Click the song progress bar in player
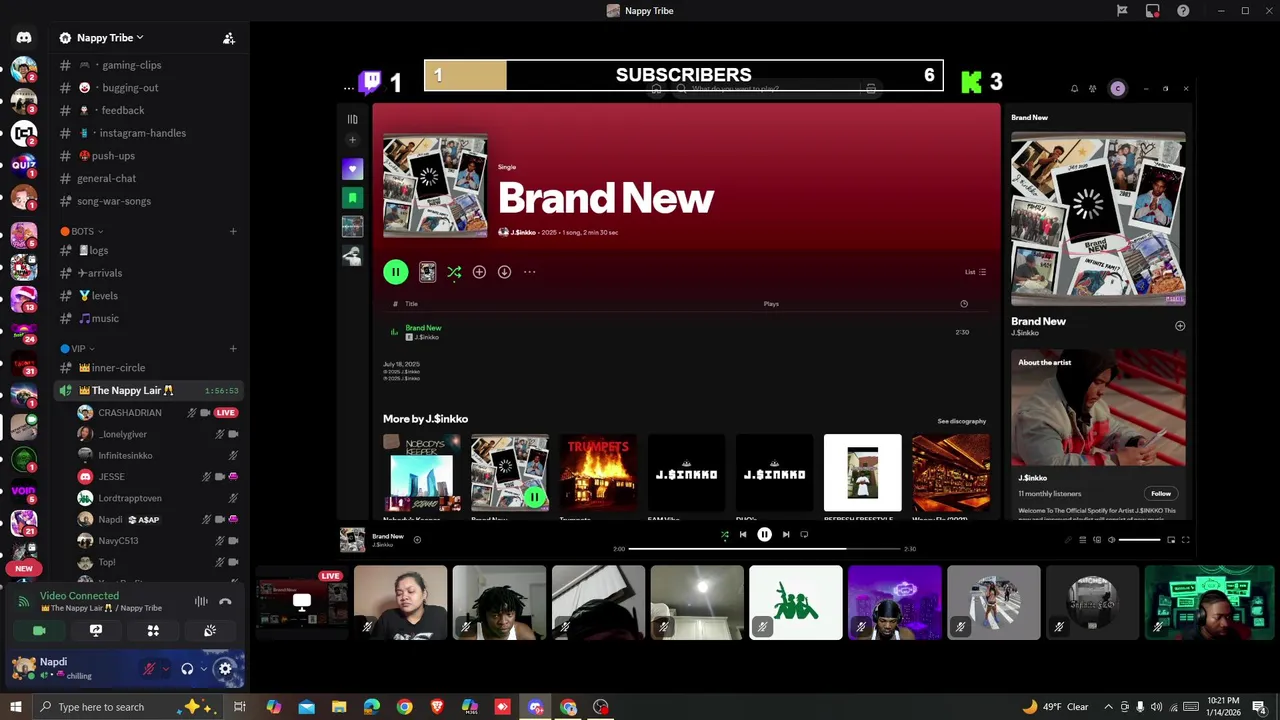This screenshot has height=720, width=1280. point(765,549)
